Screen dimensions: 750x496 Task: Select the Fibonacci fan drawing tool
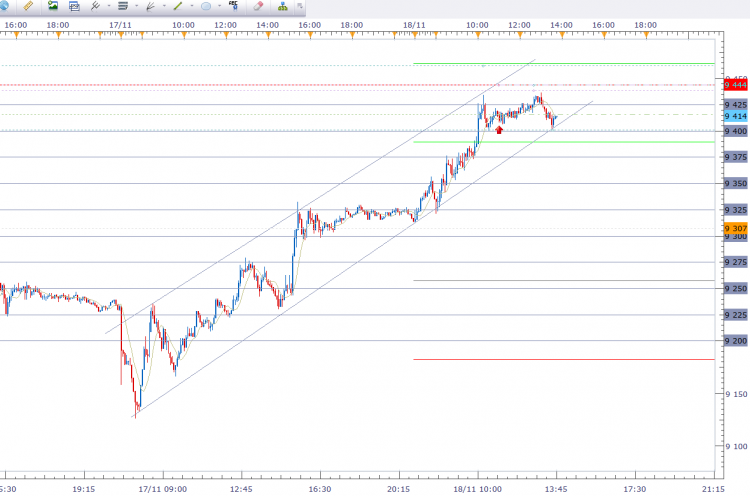click(x=150, y=6)
